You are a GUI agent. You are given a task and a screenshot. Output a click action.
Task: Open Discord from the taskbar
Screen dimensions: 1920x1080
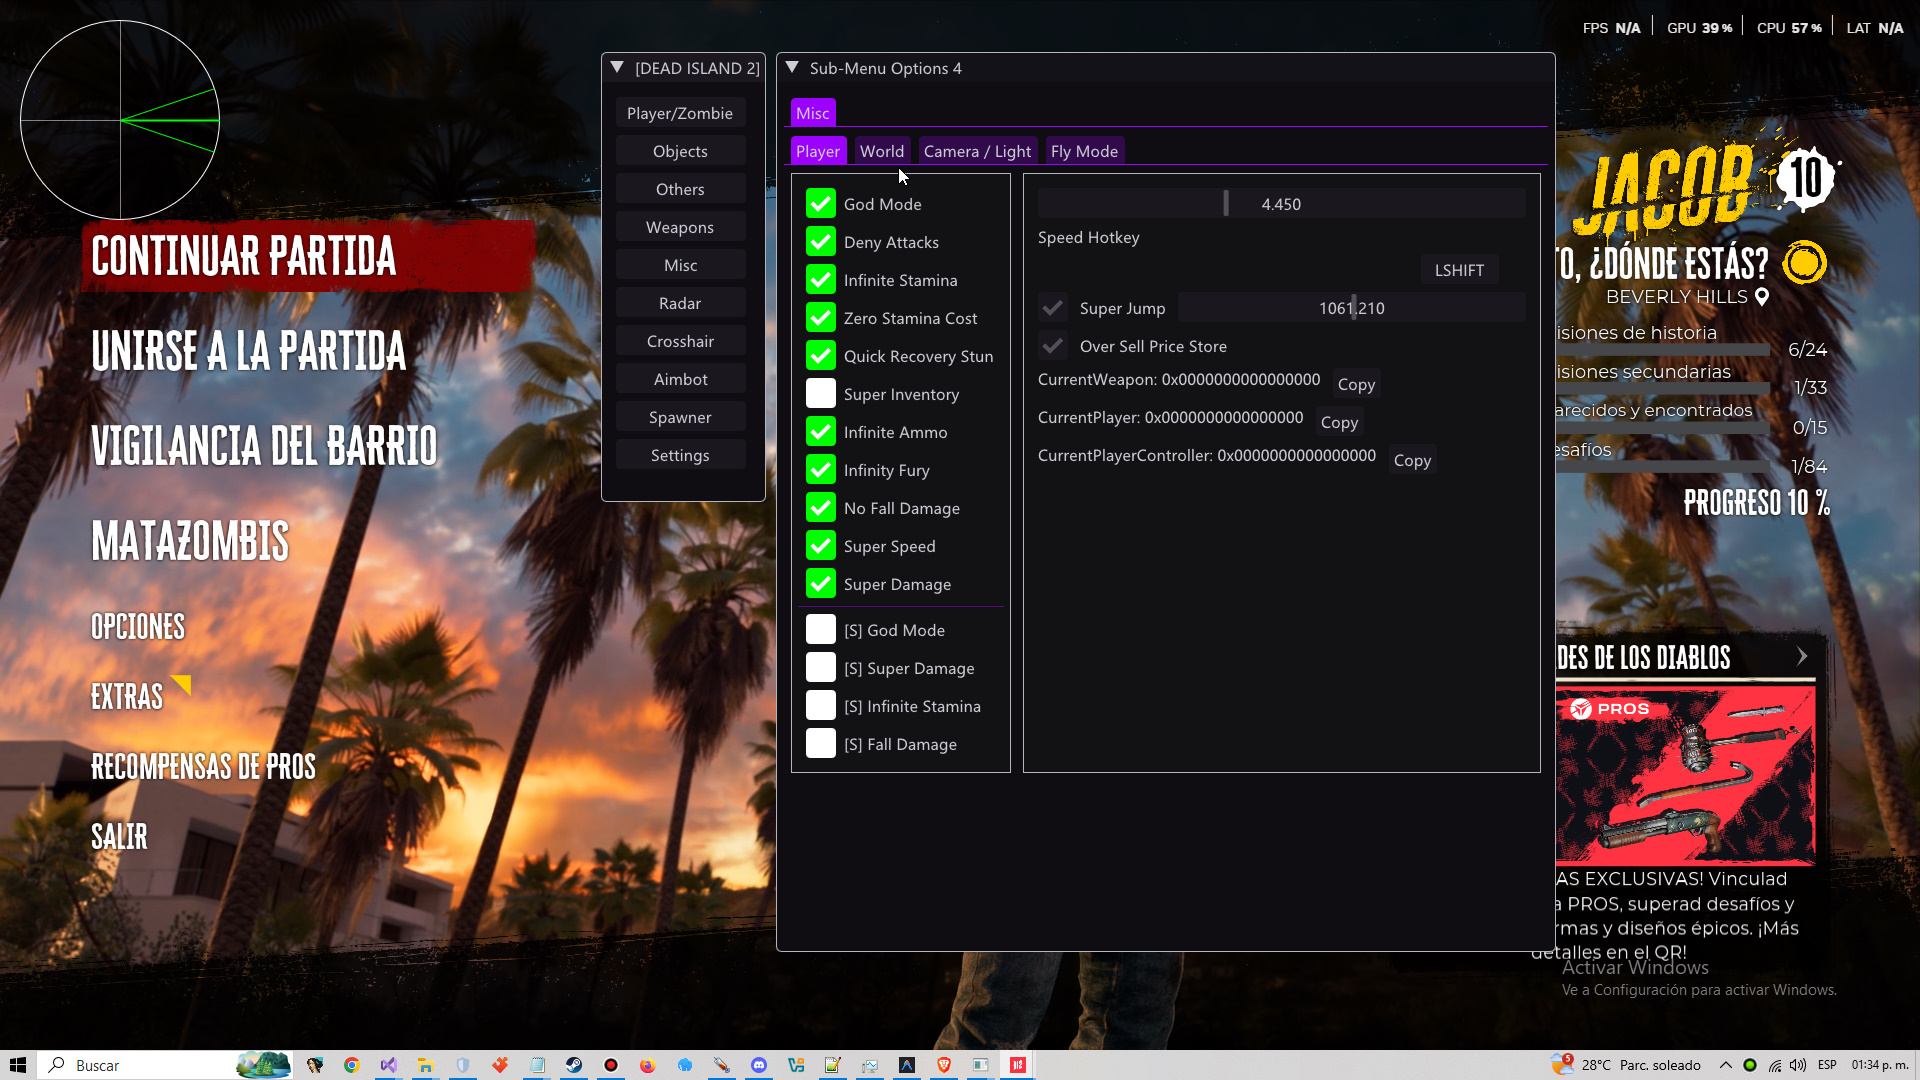760,1065
